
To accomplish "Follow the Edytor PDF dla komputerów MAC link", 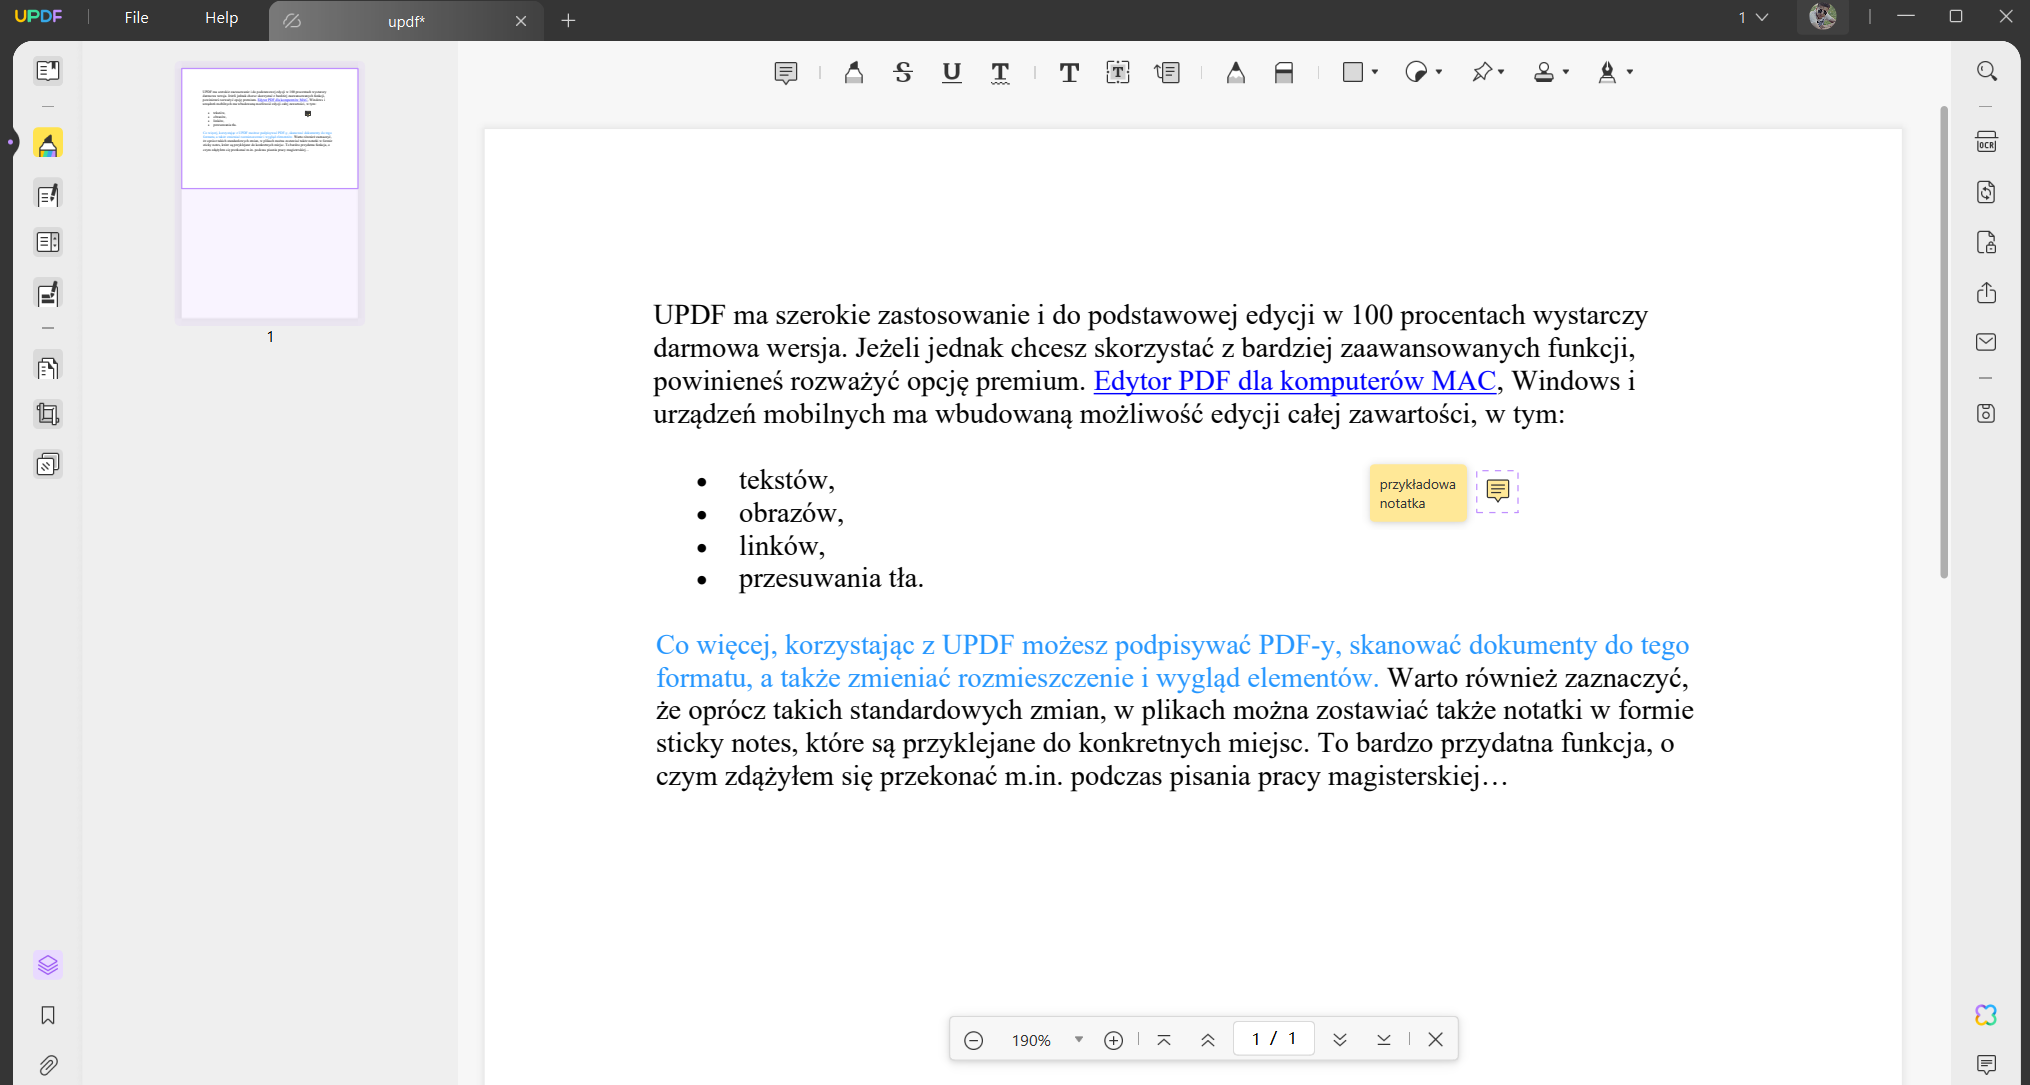I will tap(1295, 381).
